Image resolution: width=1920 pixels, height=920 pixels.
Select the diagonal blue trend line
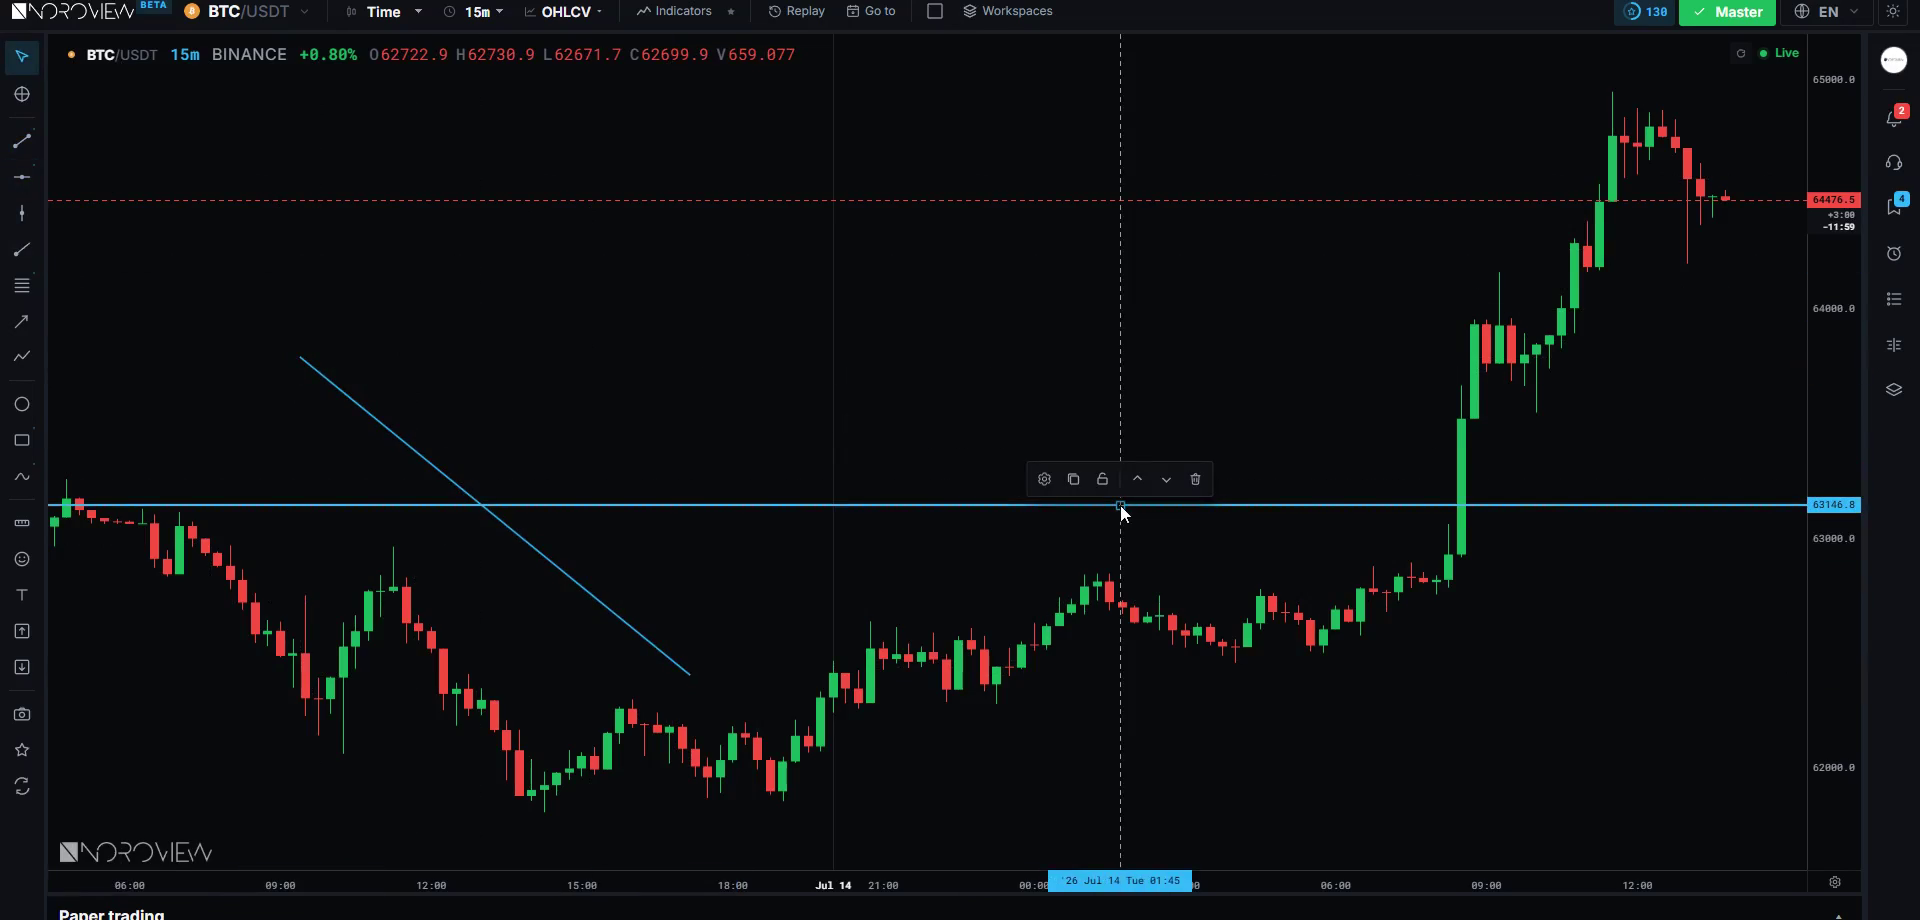pyautogui.click(x=495, y=516)
